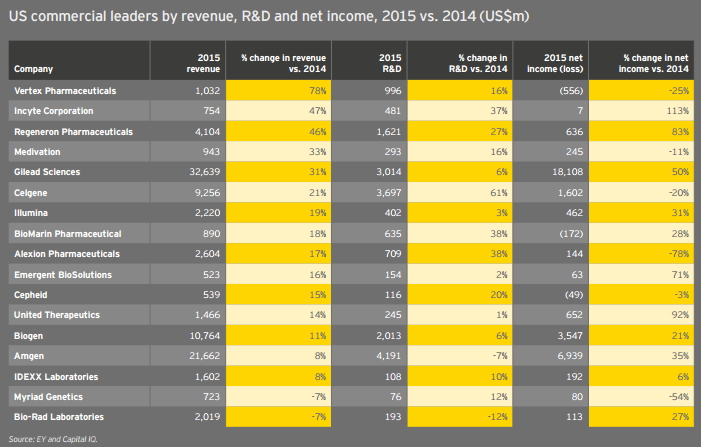Click Emergent BioSolutions company name
Image resolution: width=701 pixels, height=447 pixels.
63,275
